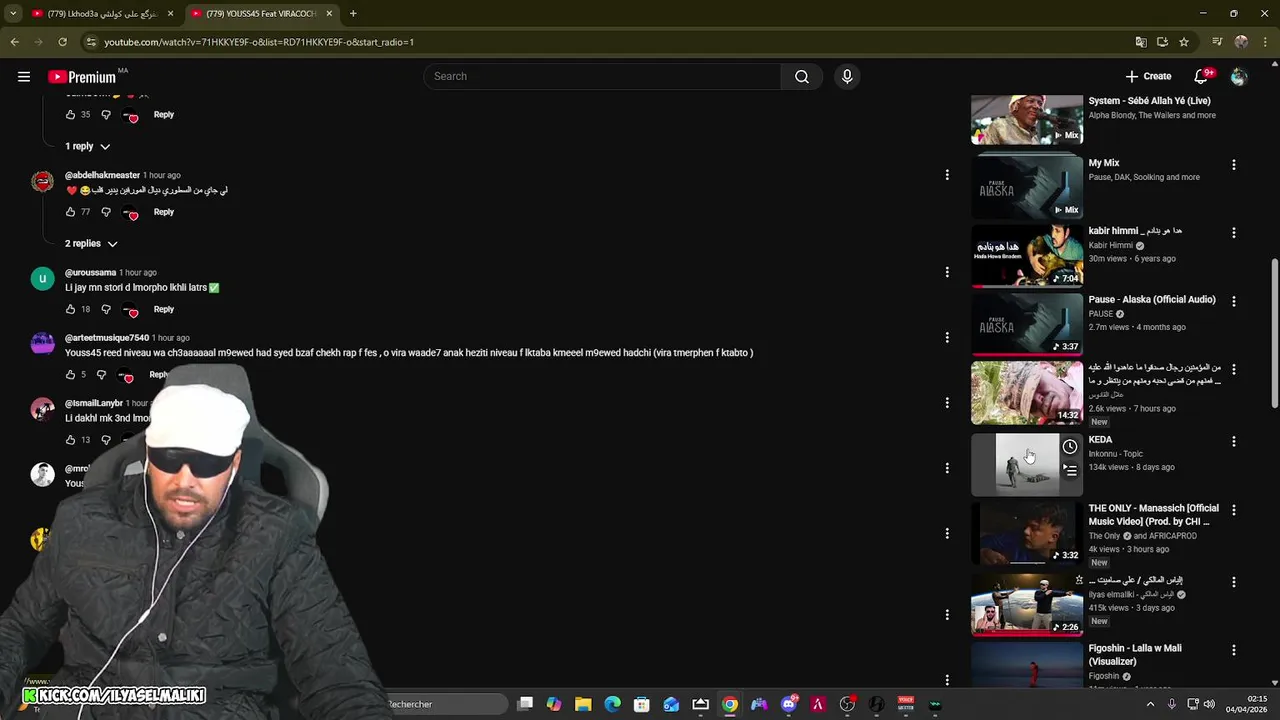Open File Explorer from taskbar
The image size is (1280, 720).
click(583, 704)
